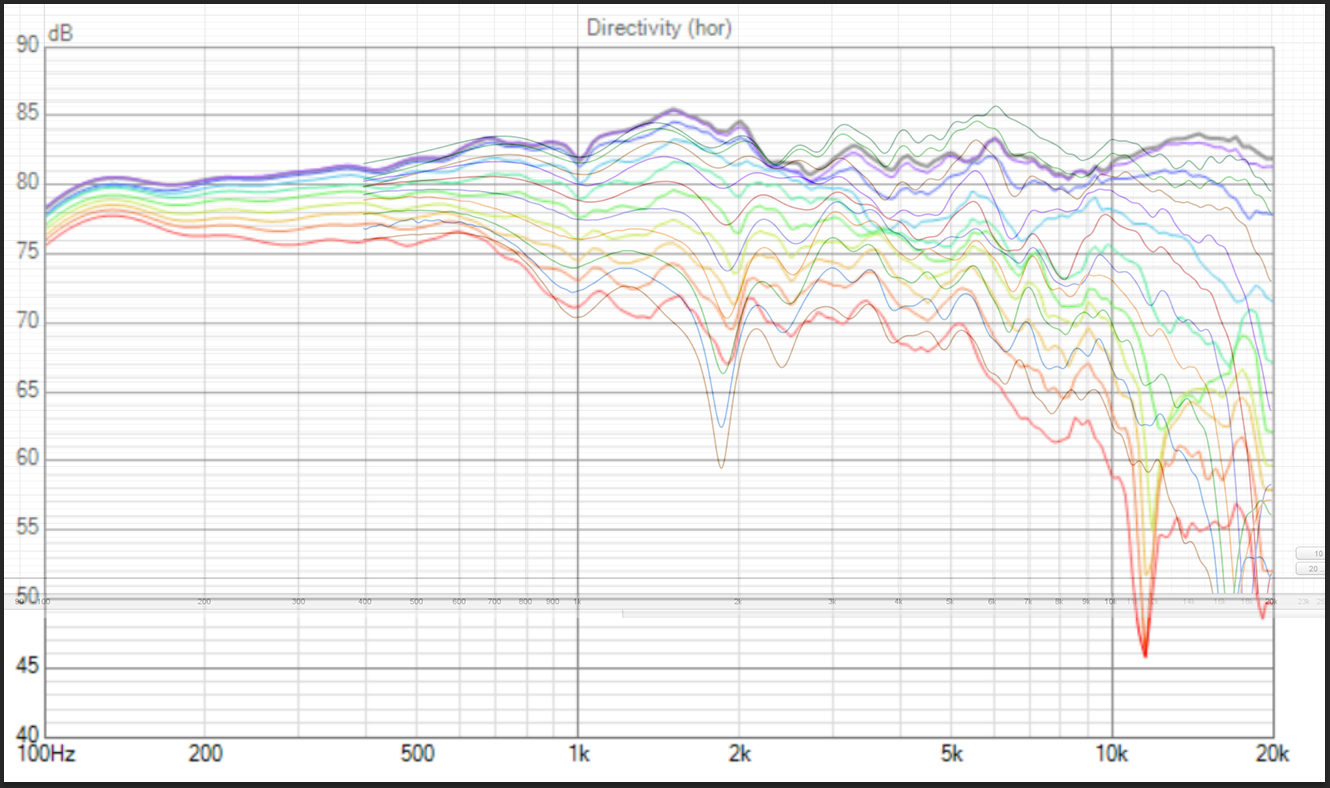The height and width of the screenshot is (788, 1330).
Task: Click the "20.." button right of graph
Action: point(1312,568)
